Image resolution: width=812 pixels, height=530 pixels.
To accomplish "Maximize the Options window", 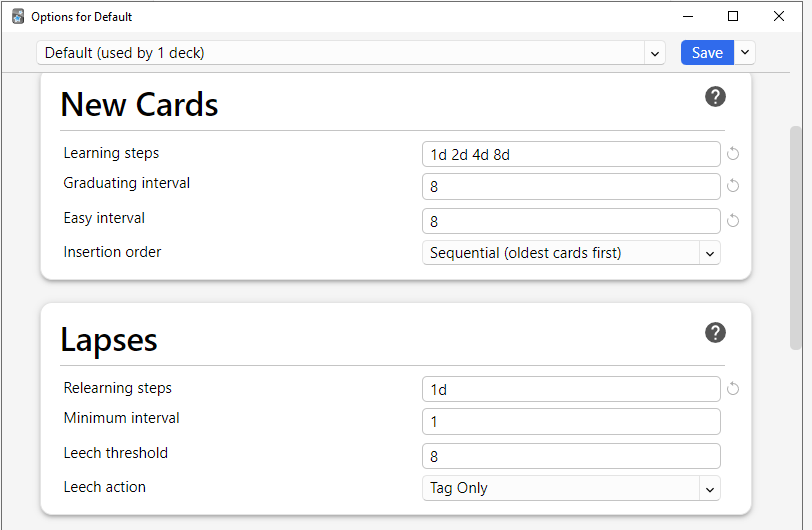I will click(733, 17).
